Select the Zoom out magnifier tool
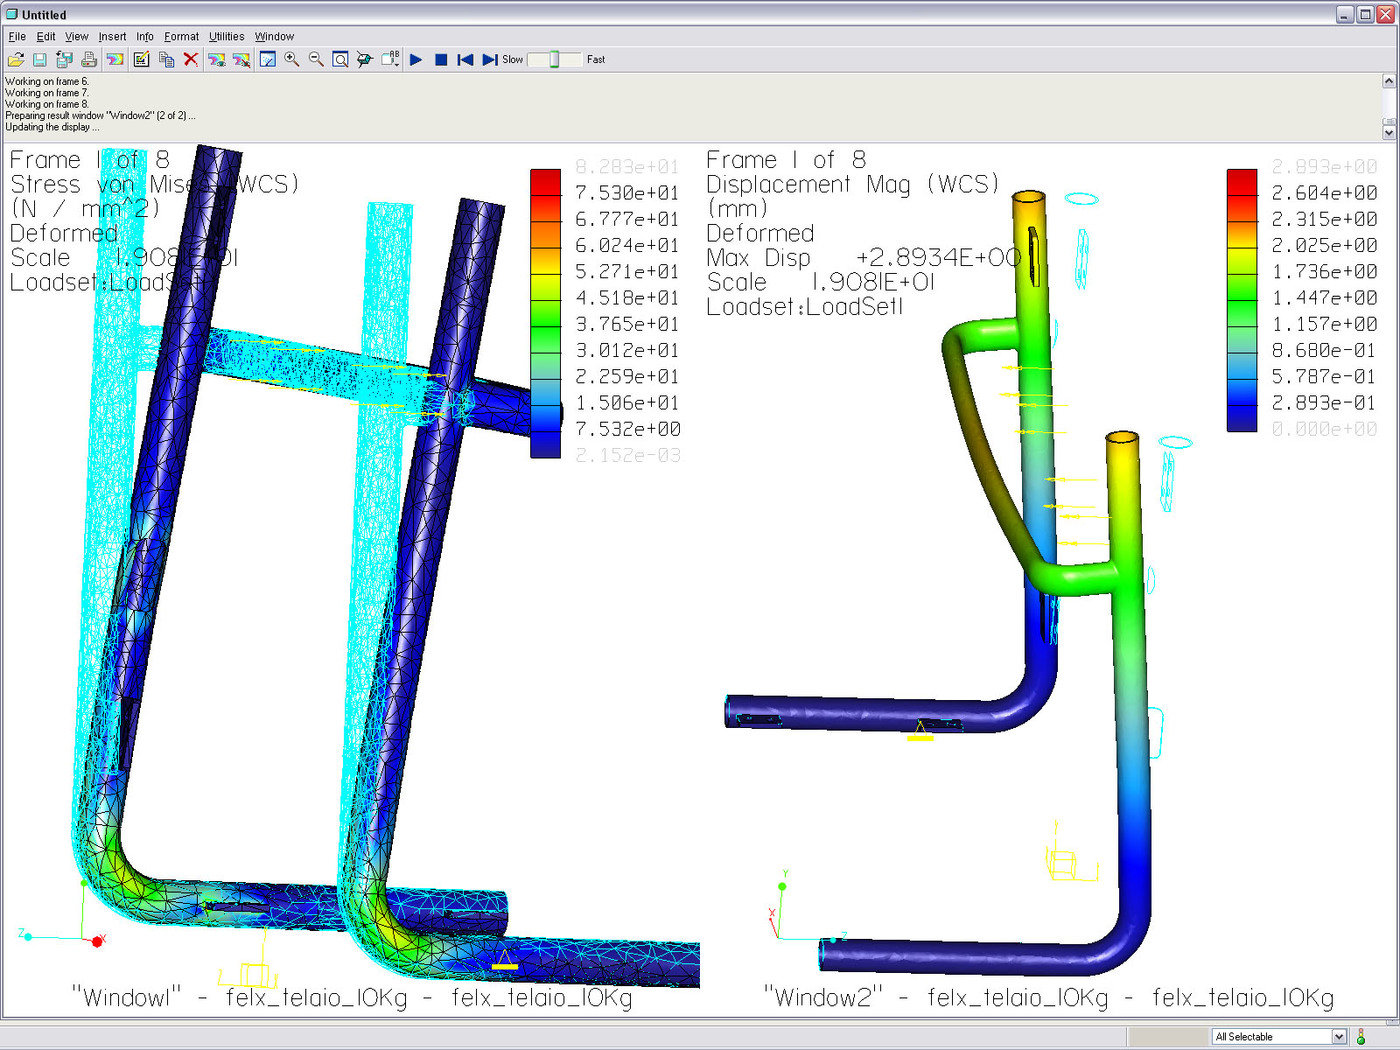The width and height of the screenshot is (1400, 1050). [316, 60]
